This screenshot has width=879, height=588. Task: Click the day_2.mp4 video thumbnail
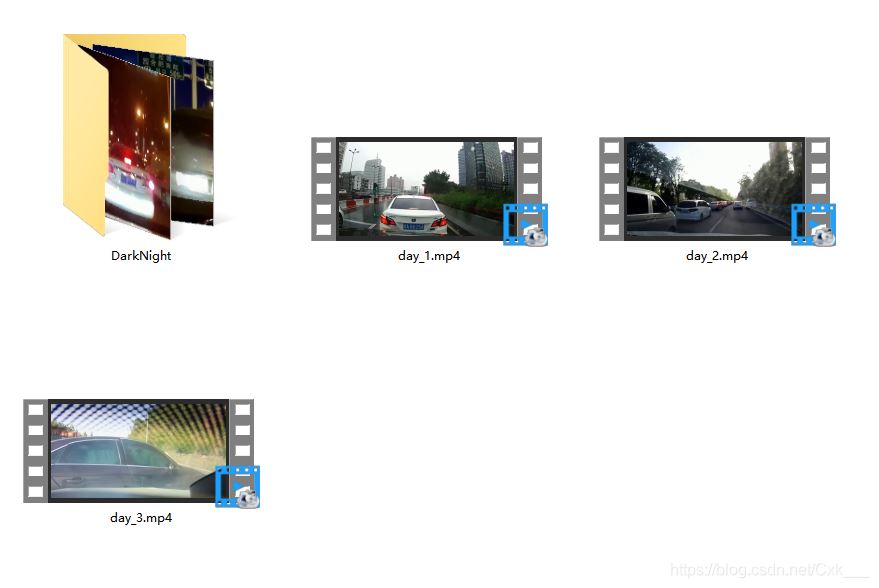pos(714,188)
